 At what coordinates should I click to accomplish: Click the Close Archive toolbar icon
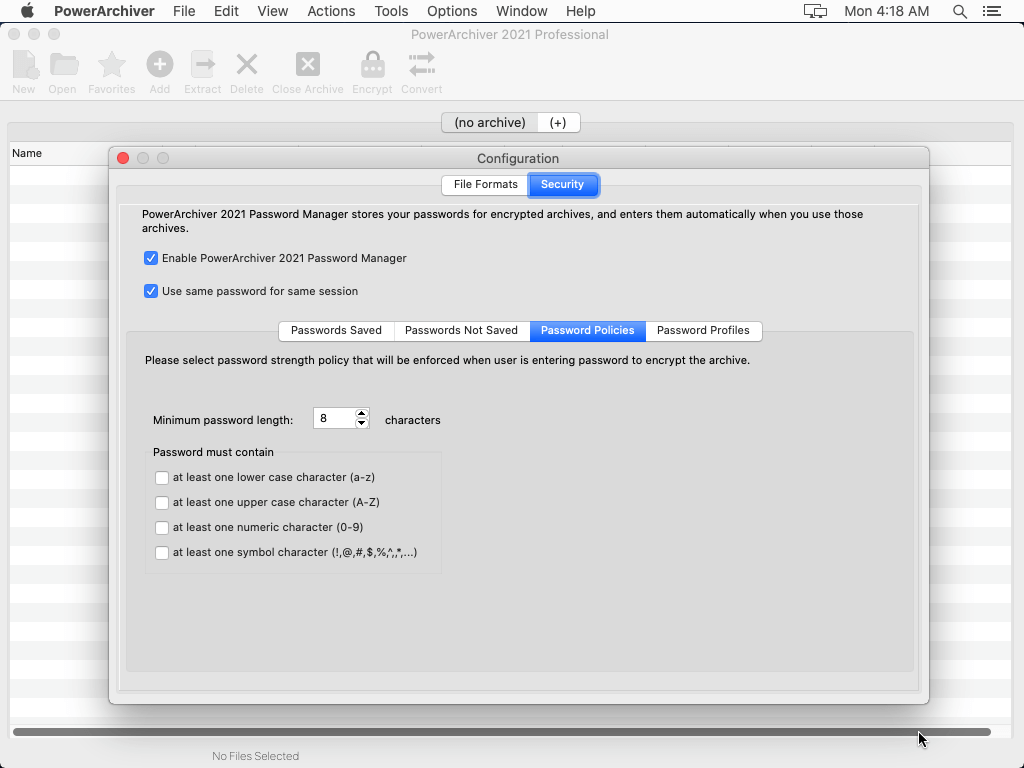pos(308,65)
